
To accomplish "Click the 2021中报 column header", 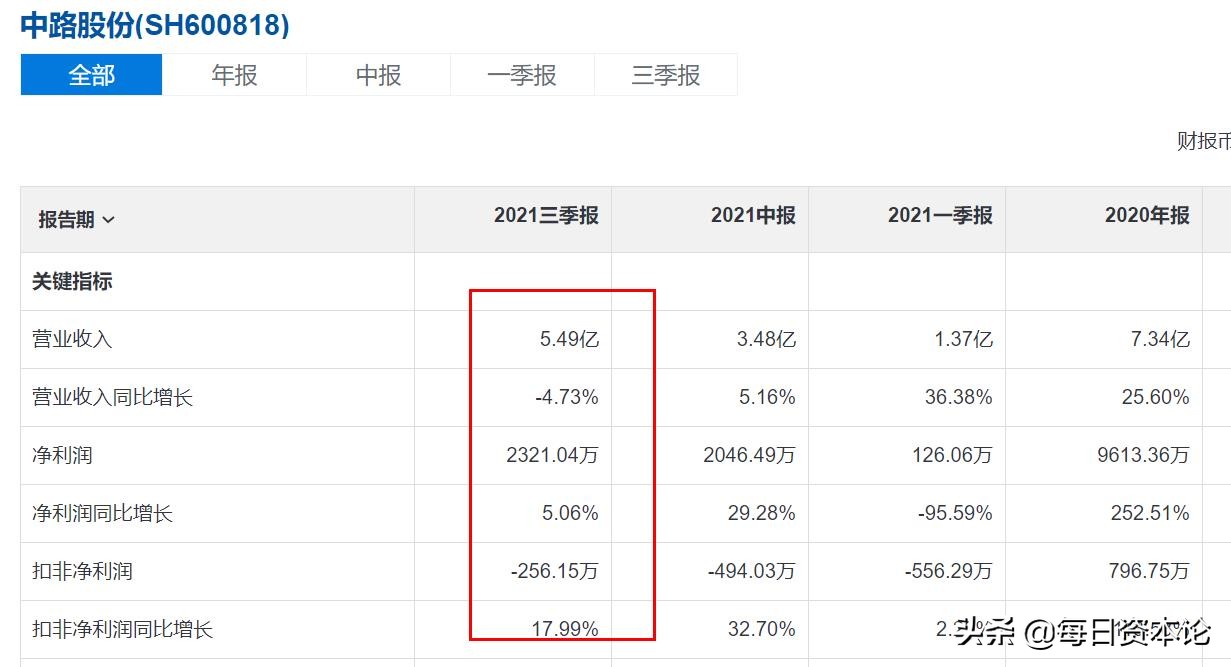I will tap(753, 215).
